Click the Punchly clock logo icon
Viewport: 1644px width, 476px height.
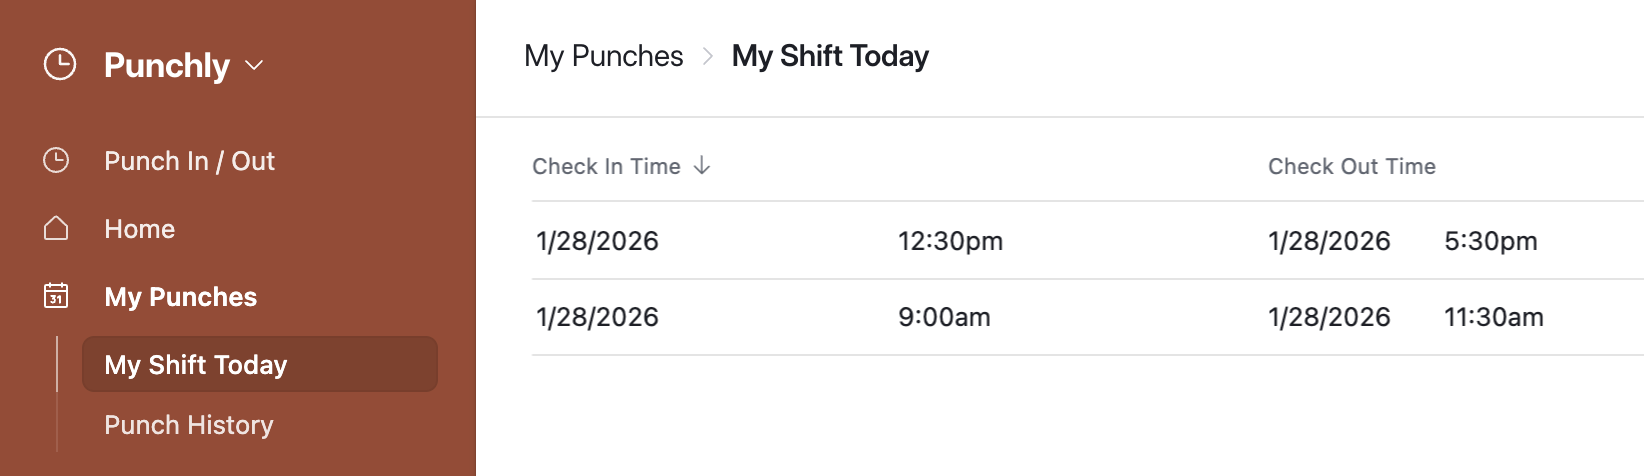pyautogui.click(x=60, y=65)
